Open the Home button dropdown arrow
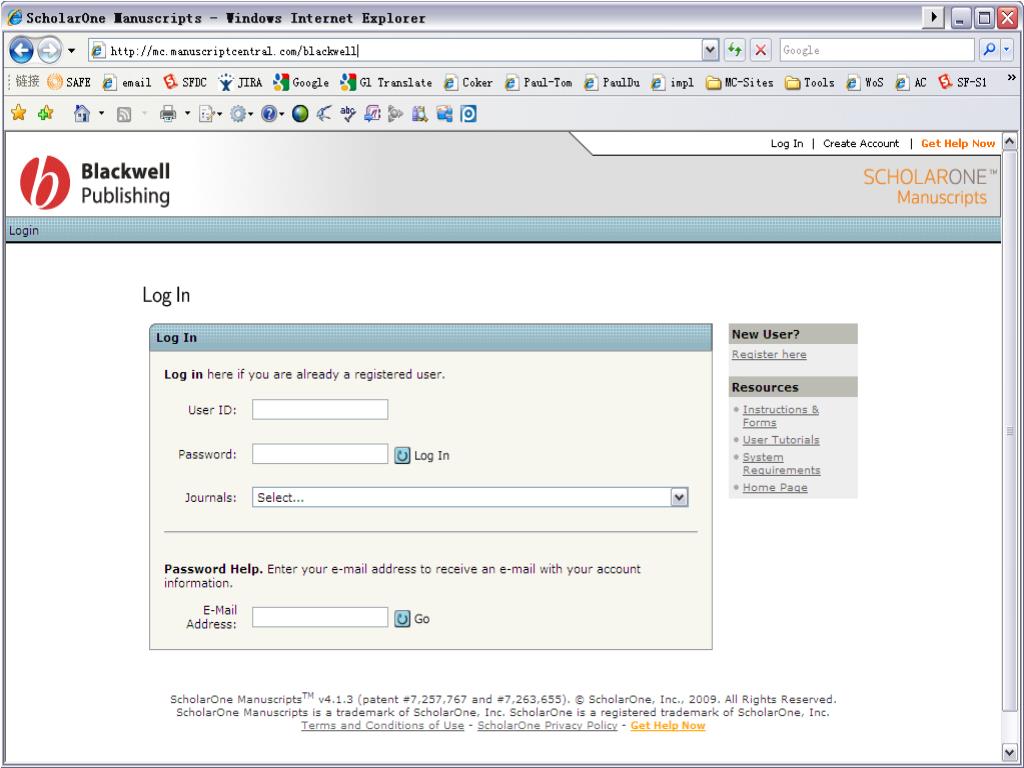 pyautogui.click(x=101, y=114)
